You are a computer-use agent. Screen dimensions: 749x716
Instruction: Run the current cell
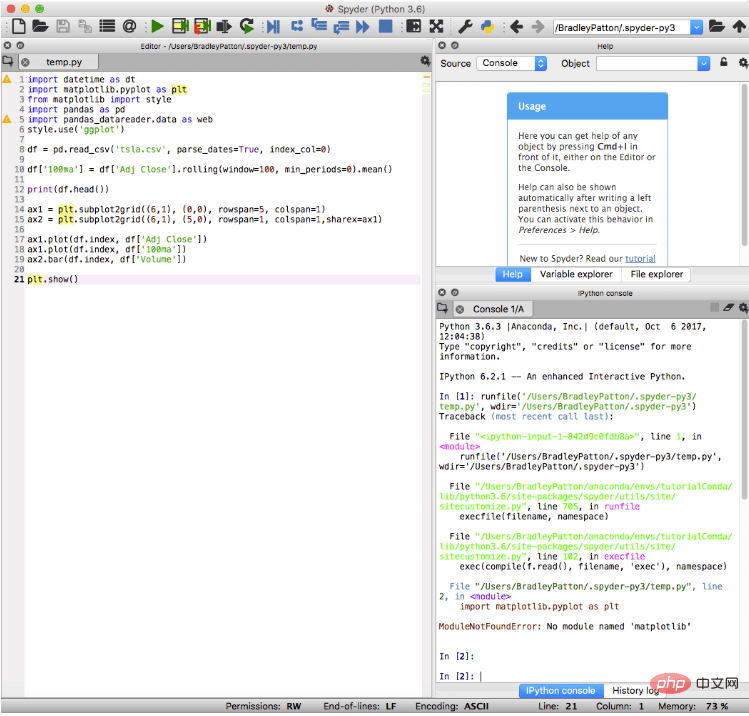(x=180, y=26)
